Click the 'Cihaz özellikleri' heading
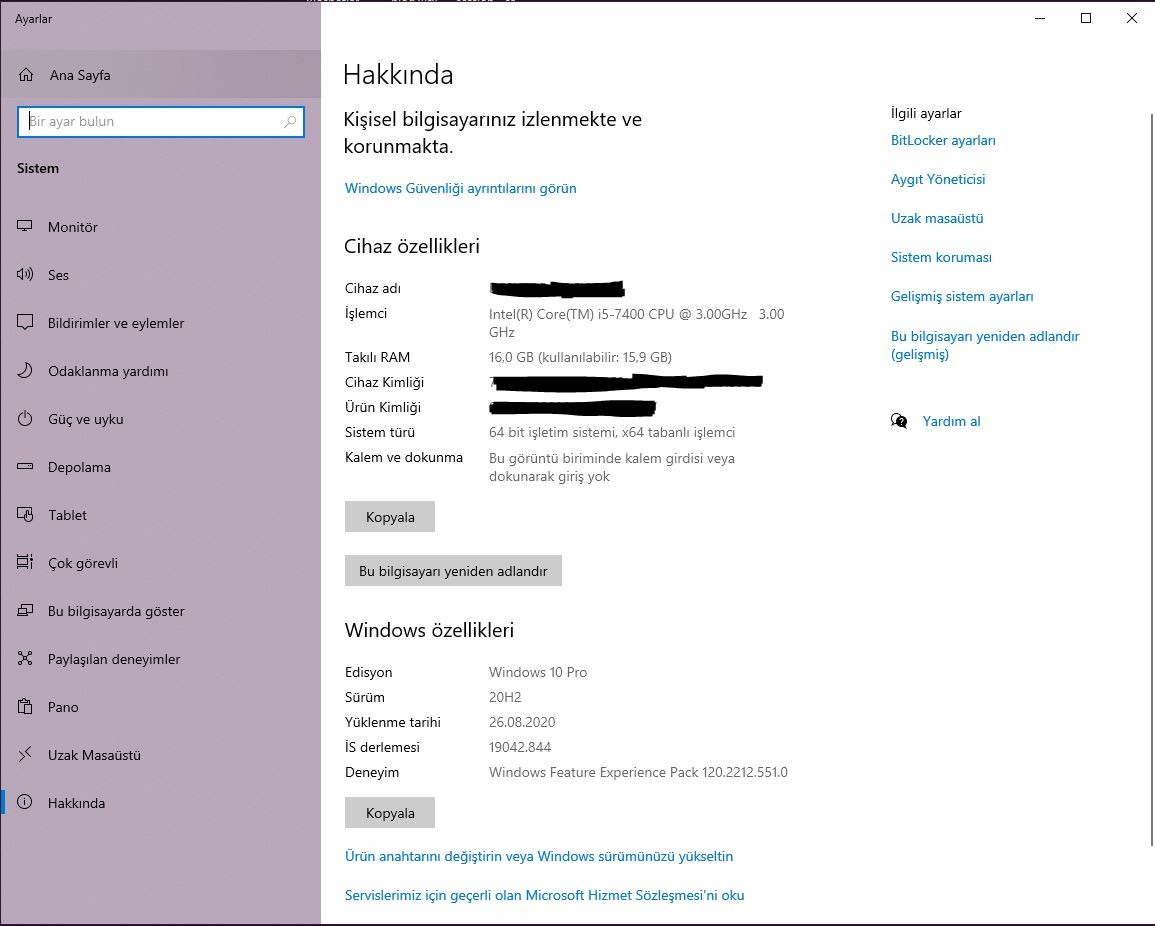The image size is (1155, 926). [412, 246]
